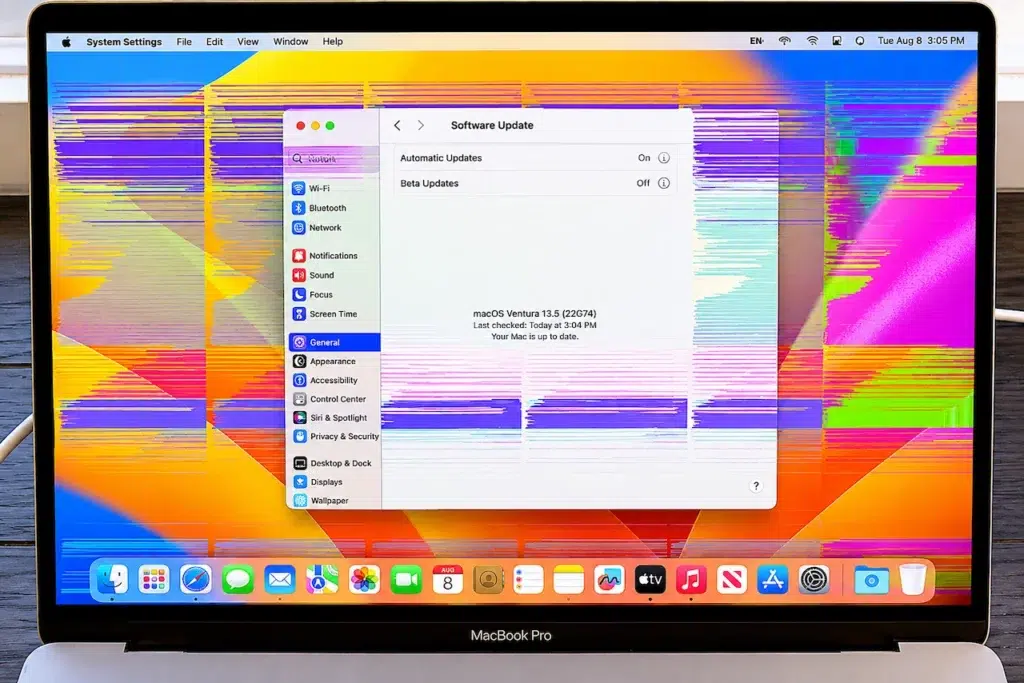The image size is (1024, 683).
Task: Select Network in the sidebar
Action: click(333, 227)
